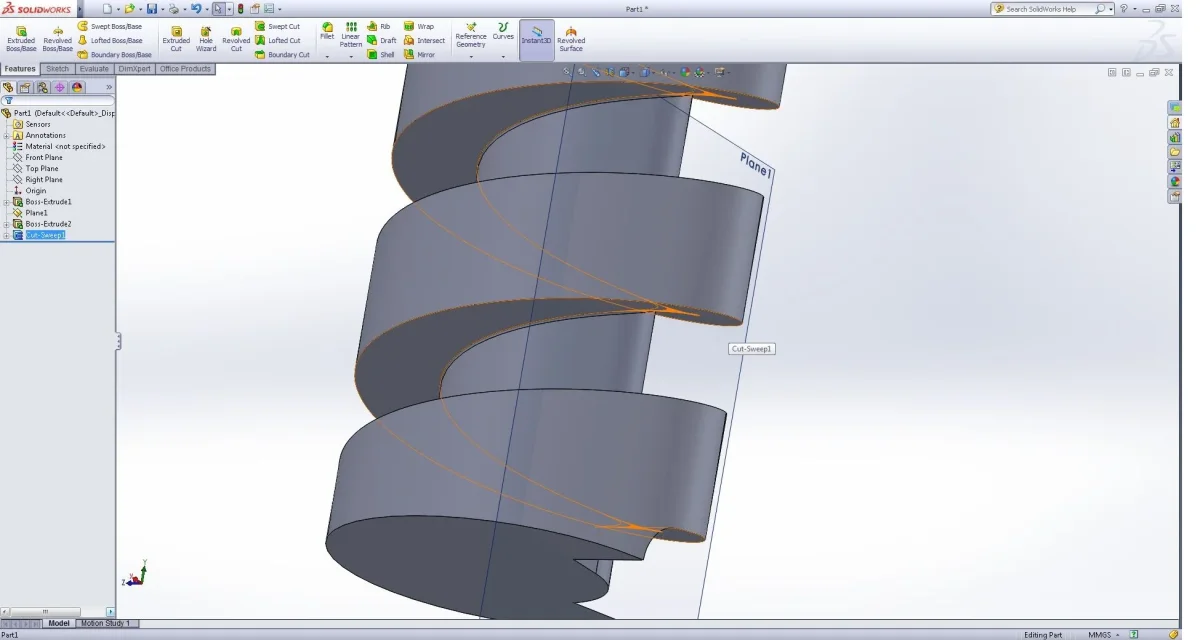Select the Model tab at bottom
The width and height of the screenshot is (1203, 640).
59,623
